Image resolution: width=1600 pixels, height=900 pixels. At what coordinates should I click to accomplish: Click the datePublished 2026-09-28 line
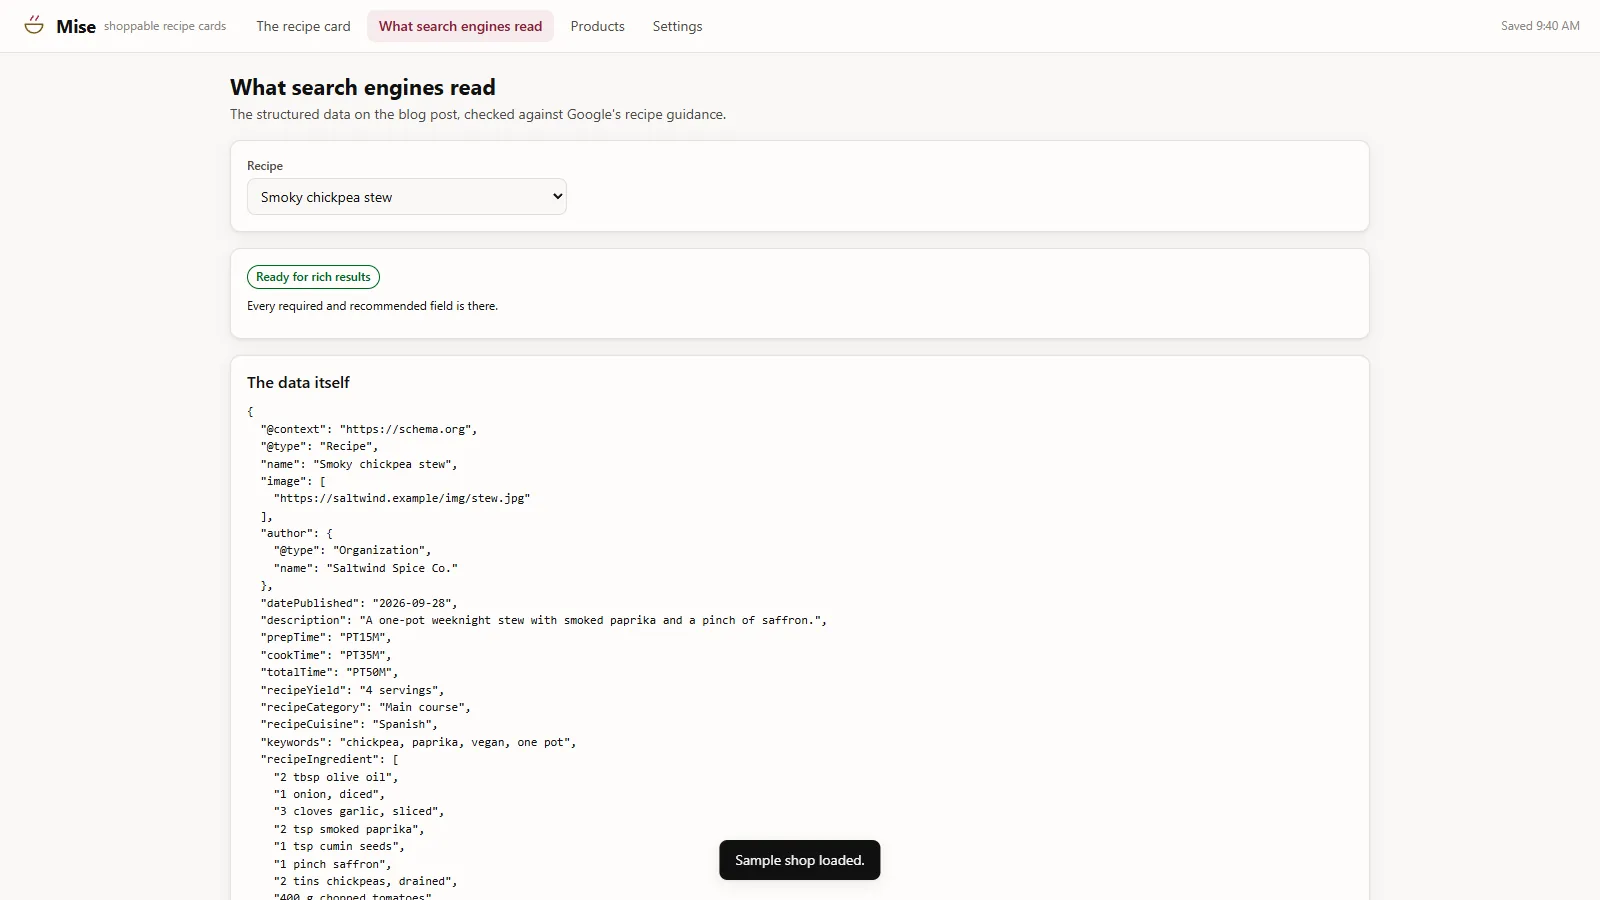point(359,603)
